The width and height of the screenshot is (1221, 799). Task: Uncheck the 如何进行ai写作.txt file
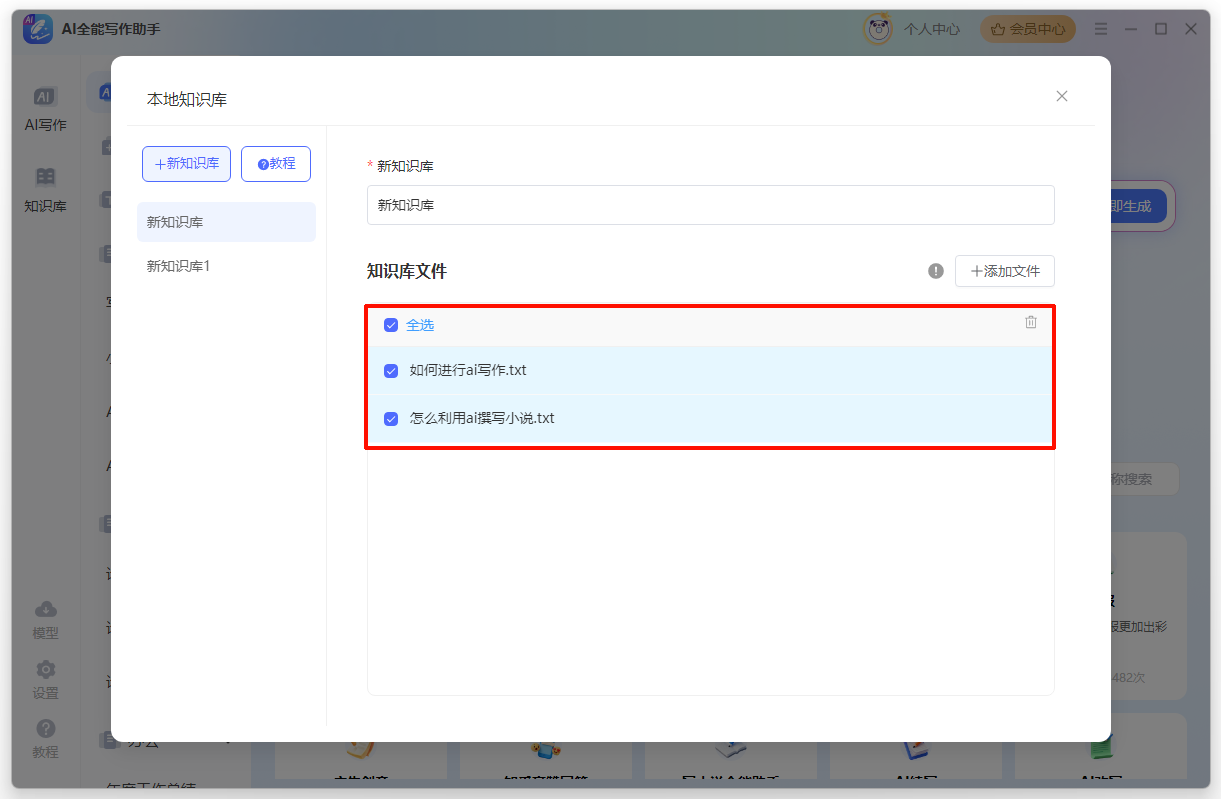pos(390,370)
